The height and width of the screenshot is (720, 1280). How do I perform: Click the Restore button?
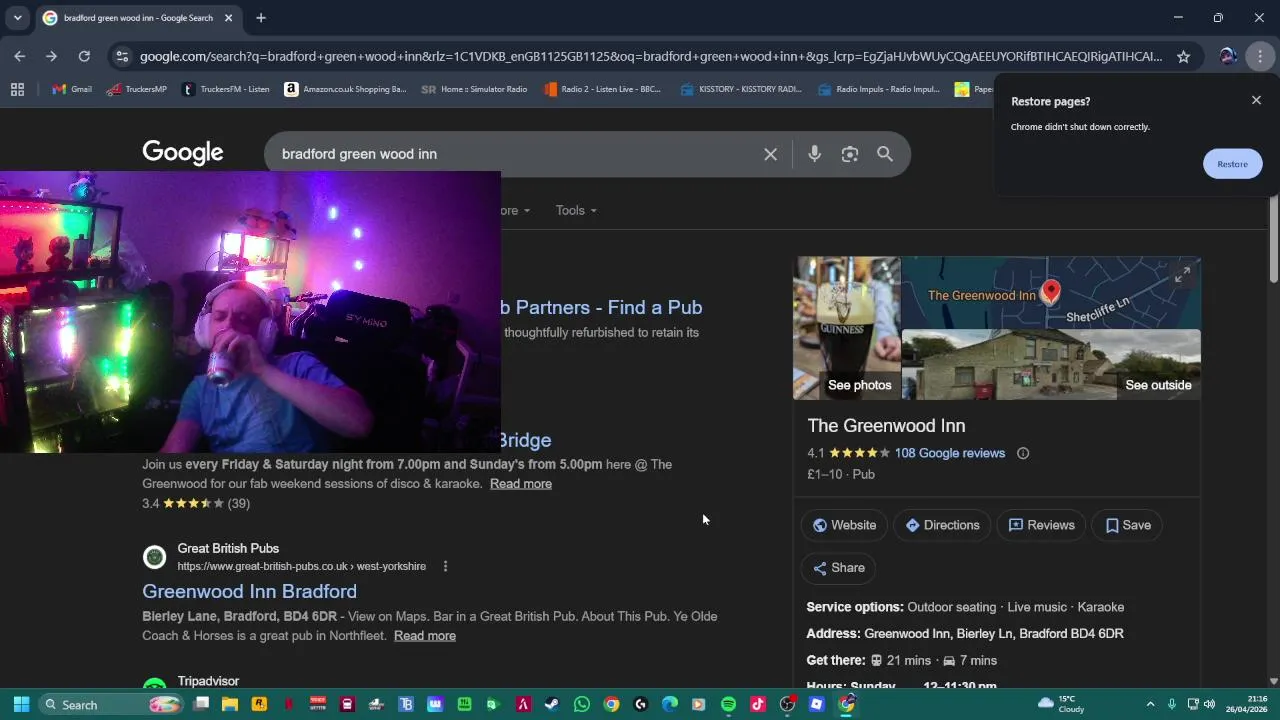[1232, 164]
